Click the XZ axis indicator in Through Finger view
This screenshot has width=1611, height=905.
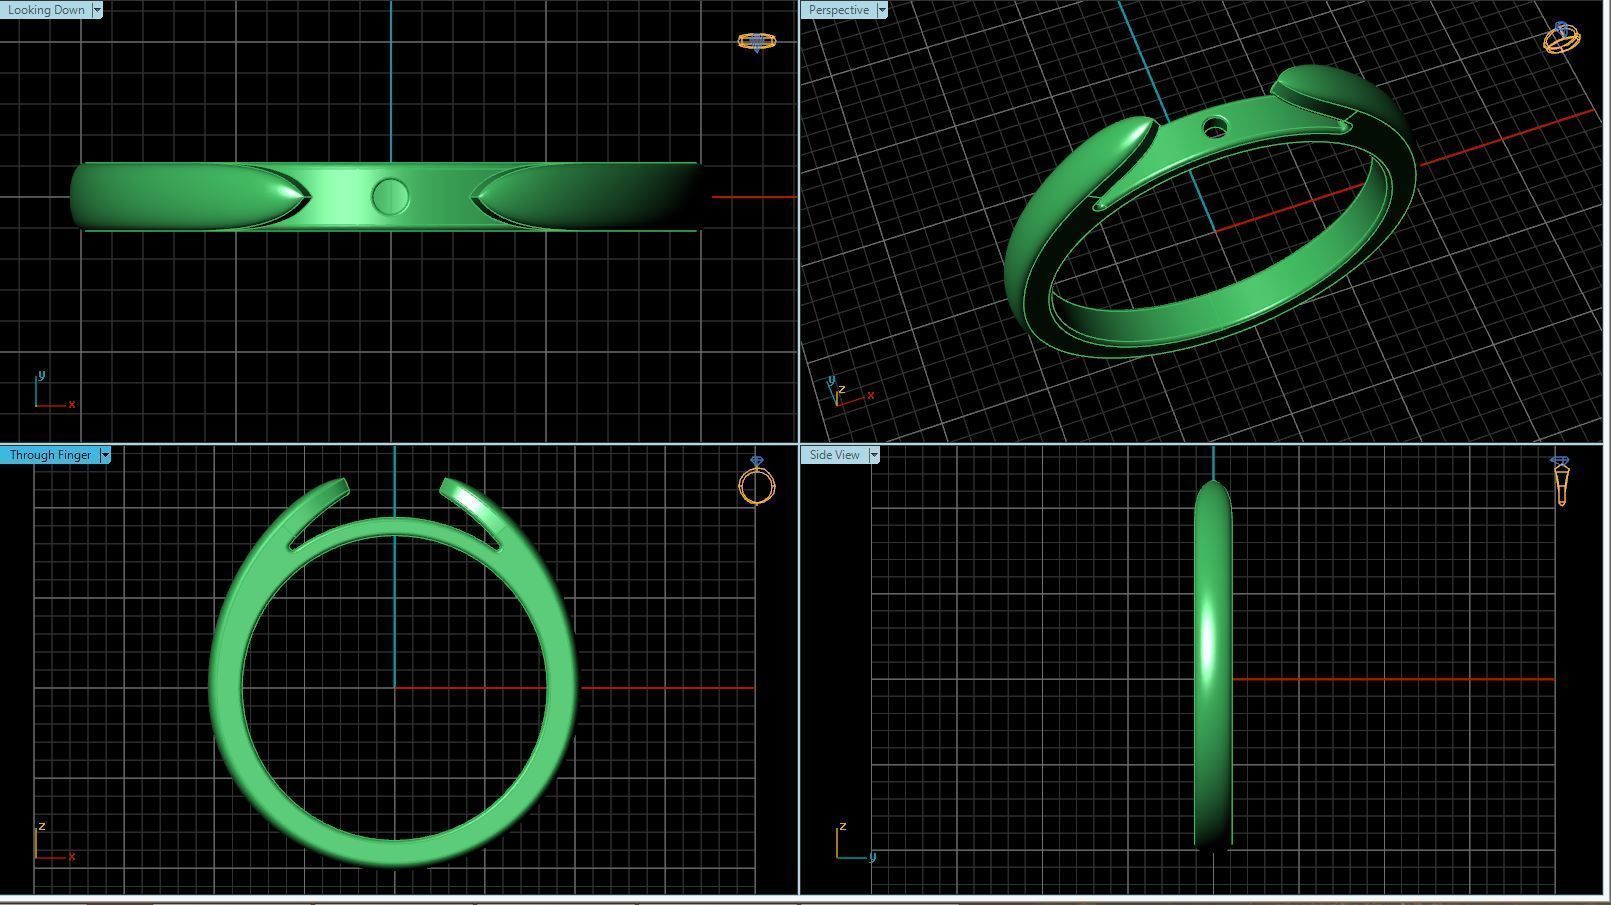tap(54, 842)
